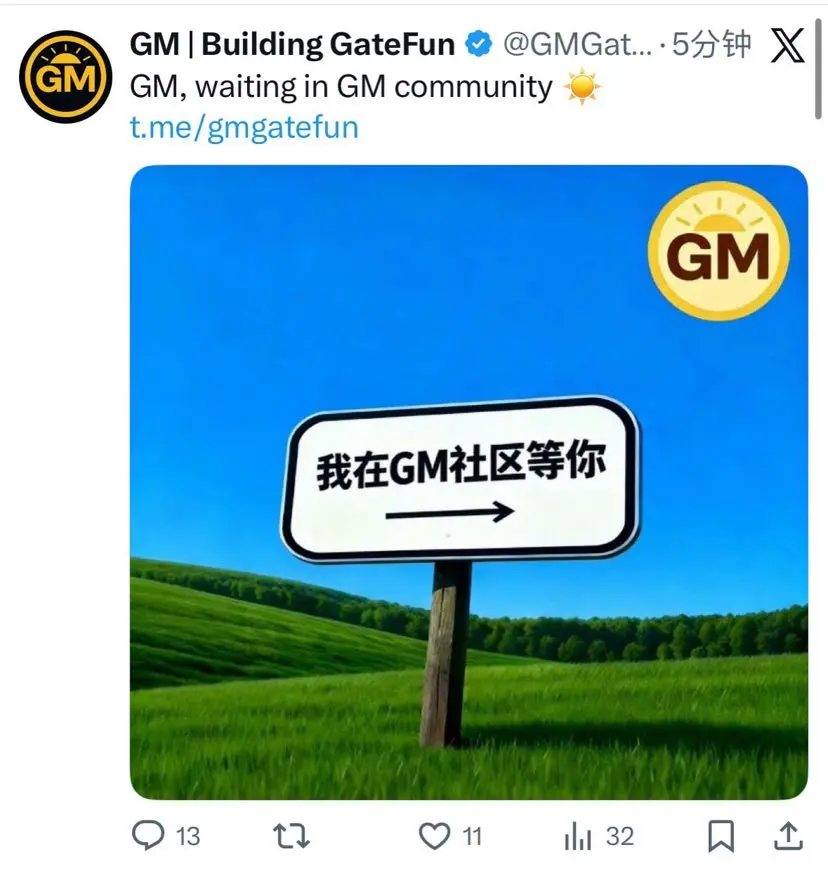
Task: Click the reply count 13
Action: [188, 837]
